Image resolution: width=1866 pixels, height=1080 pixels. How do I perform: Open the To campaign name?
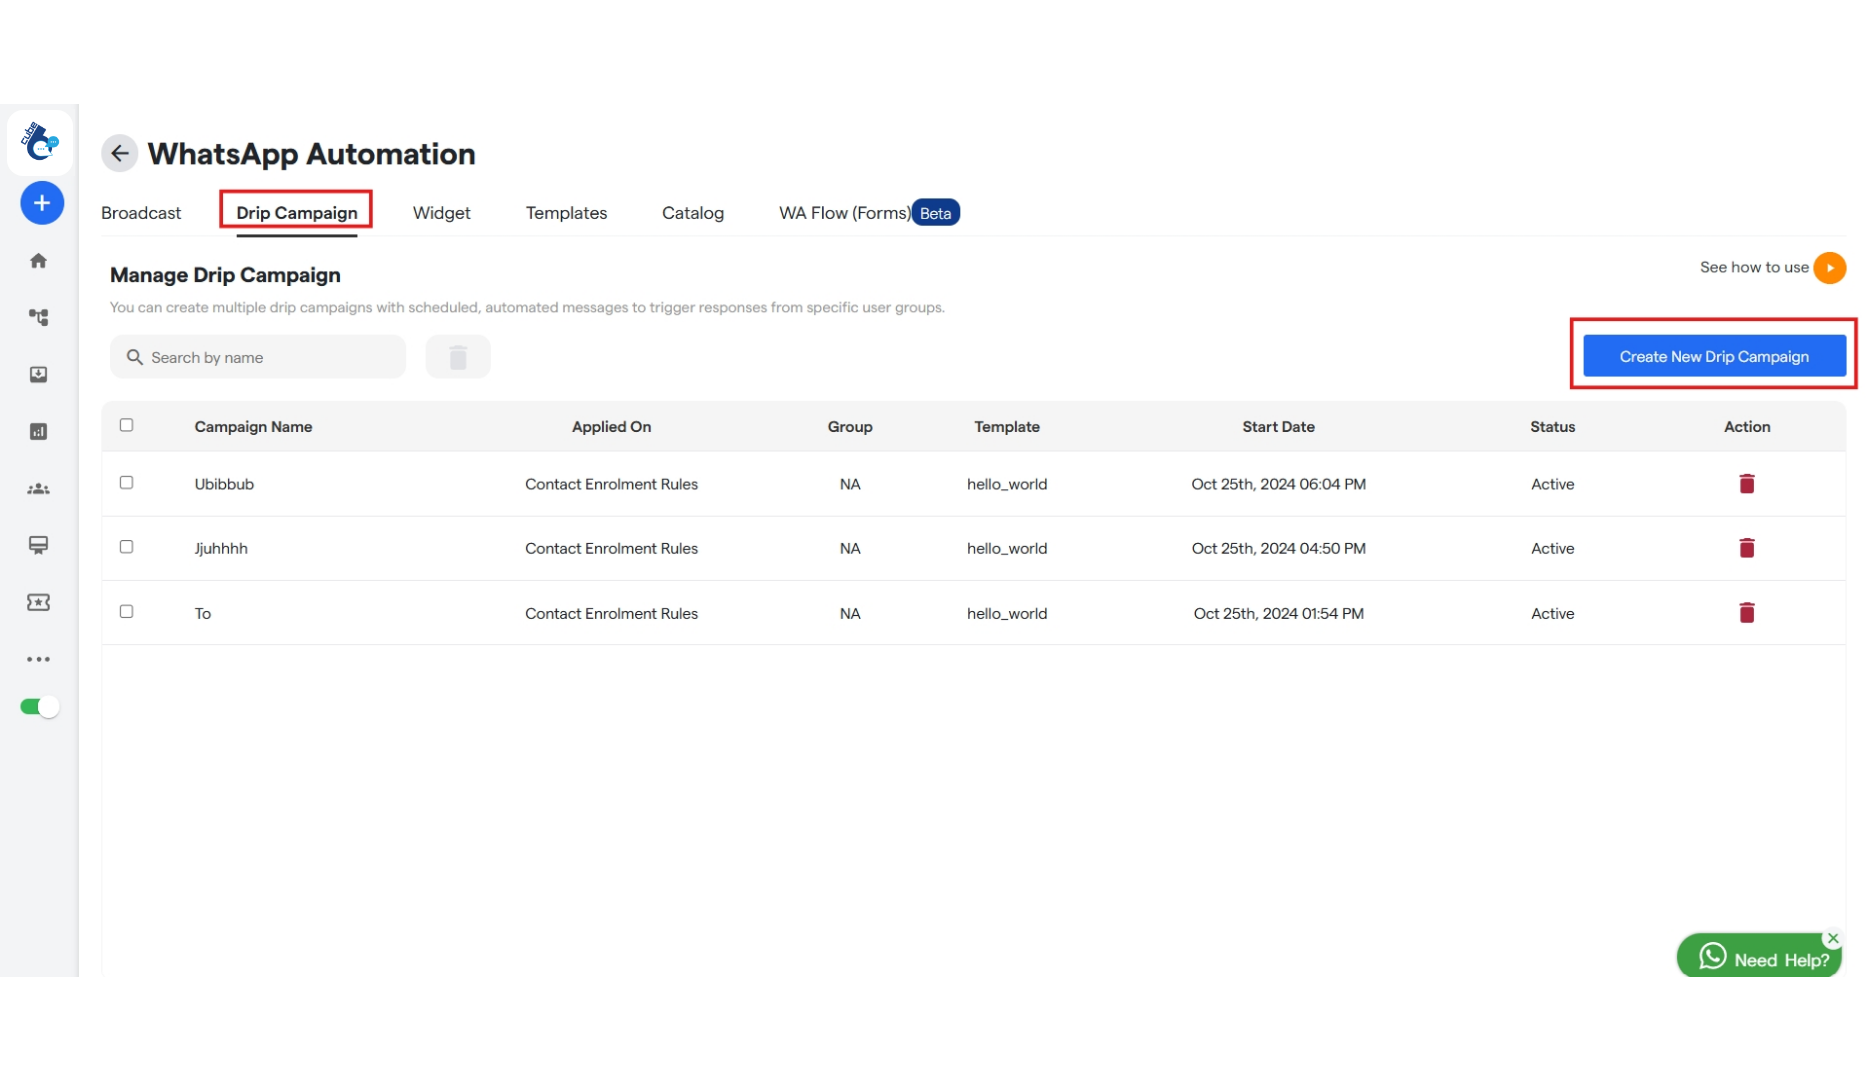click(x=203, y=614)
